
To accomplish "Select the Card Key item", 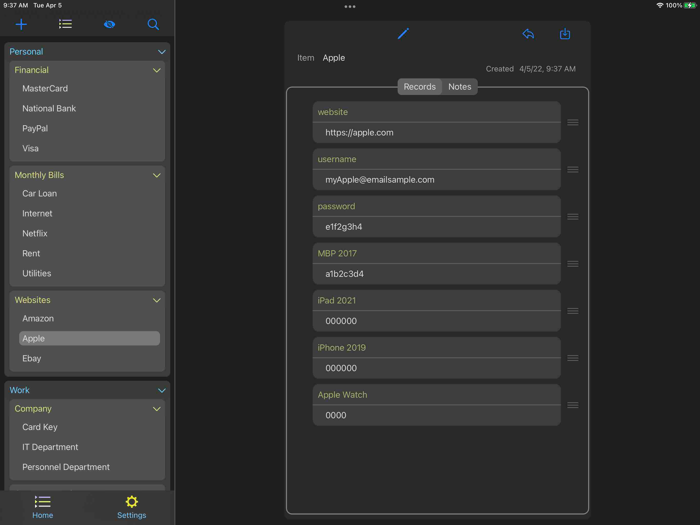I will pyautogui.click(x=40, y=427).
